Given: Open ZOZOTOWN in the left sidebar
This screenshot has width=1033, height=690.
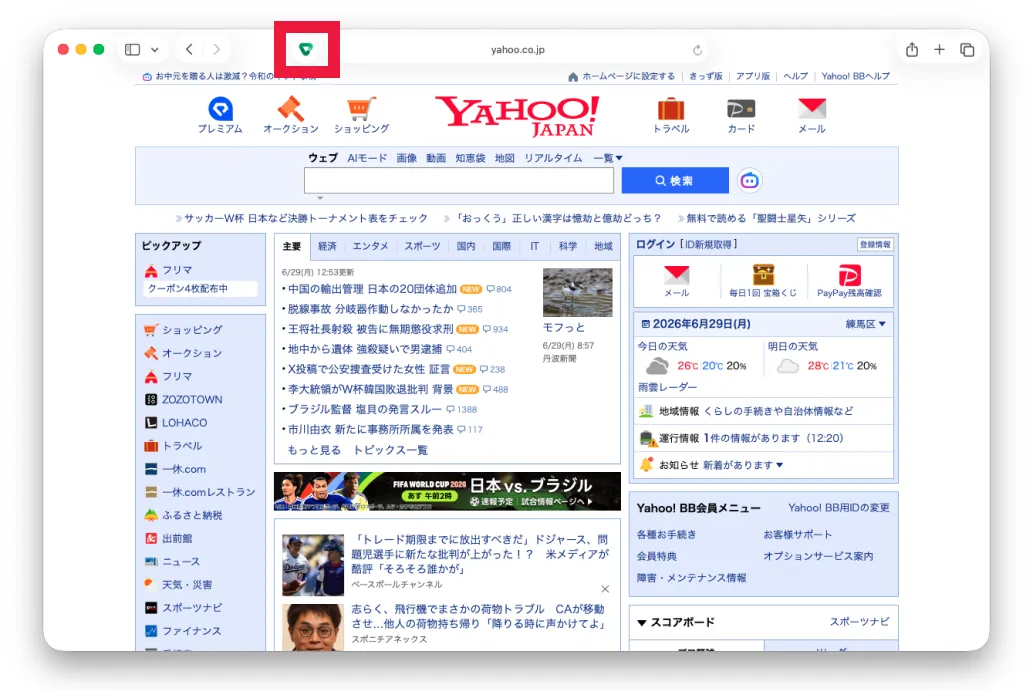Looking at the screenshot, I should pyautogui.click(x=192, y=399).
